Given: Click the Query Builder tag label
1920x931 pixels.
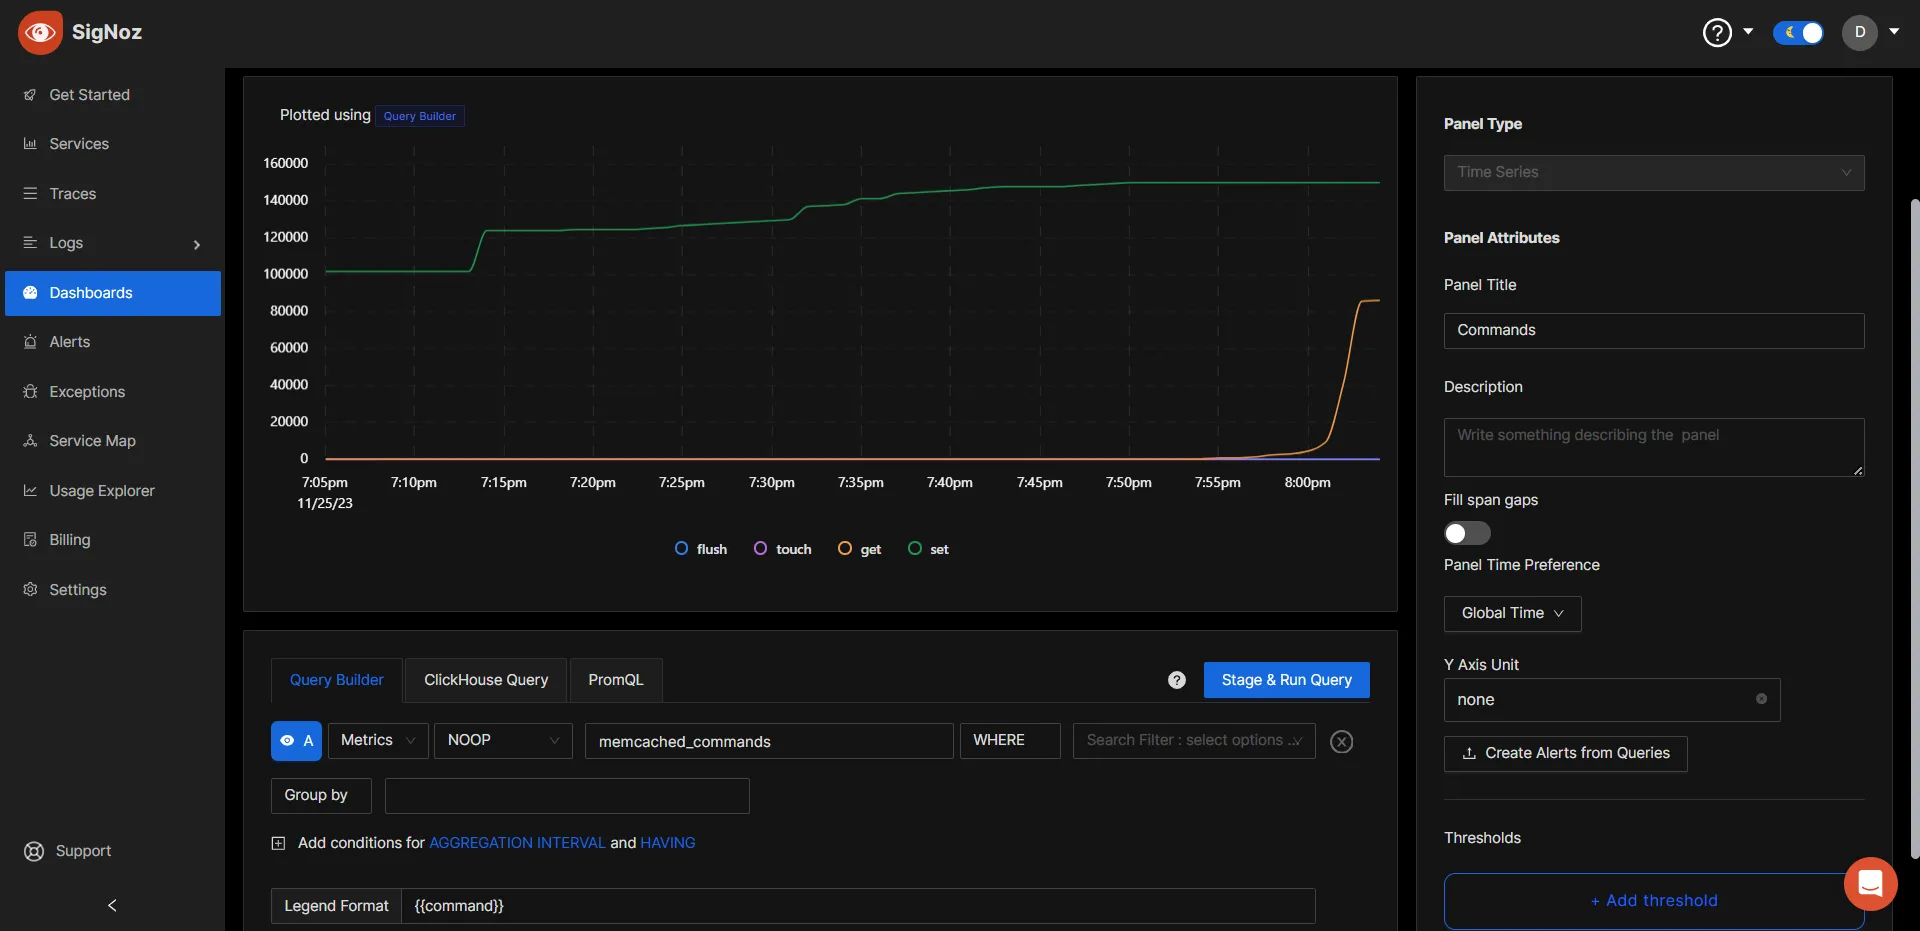Looking at the screenshot, I should 420,116.
